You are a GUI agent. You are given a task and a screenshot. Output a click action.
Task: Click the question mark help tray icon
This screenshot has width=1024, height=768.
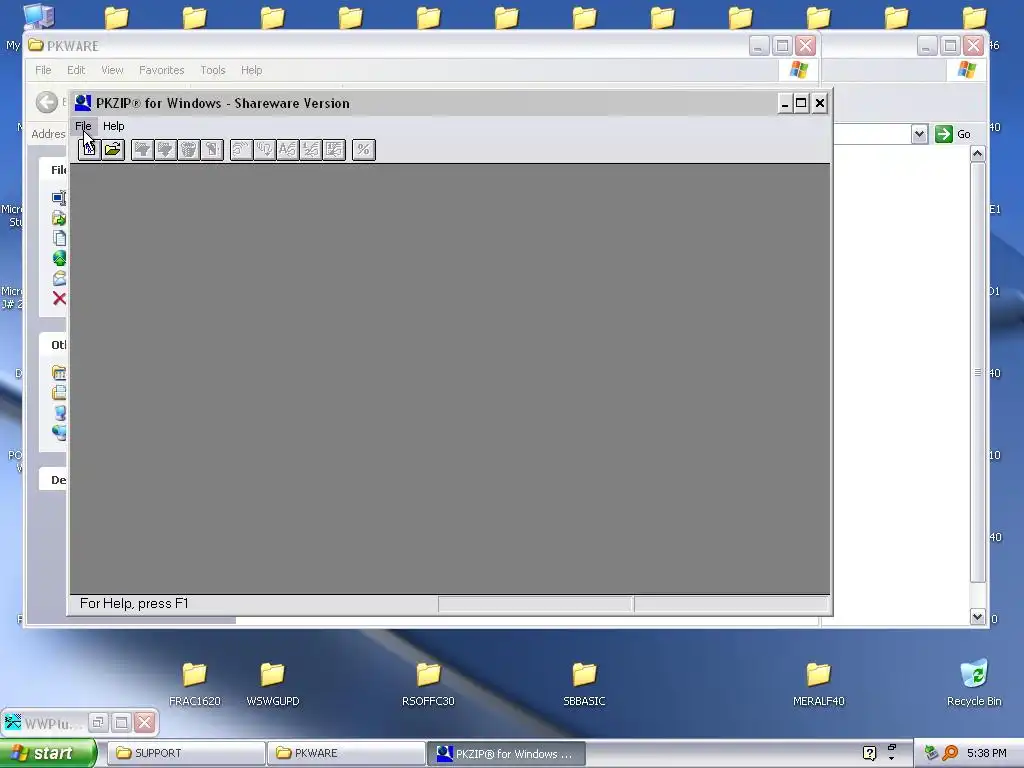click(869, 753)
